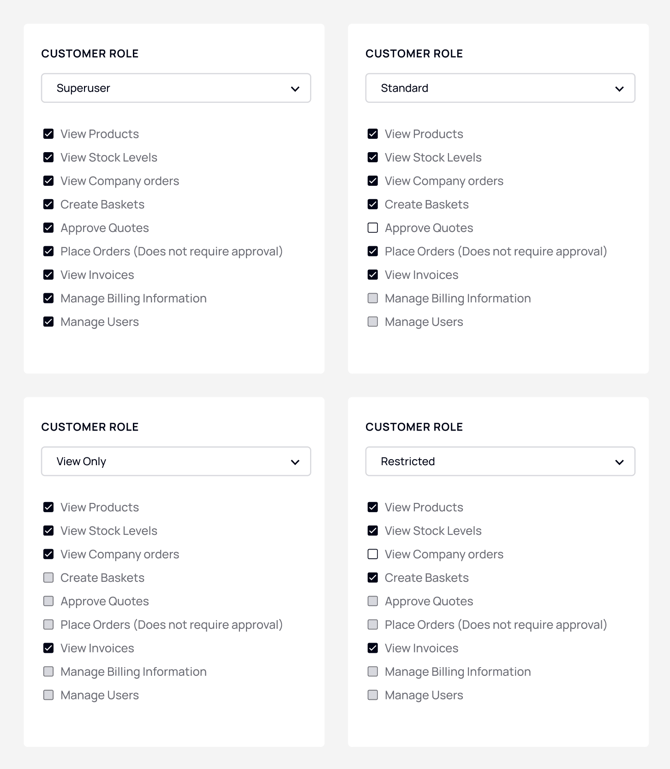
Task: Uncheck Place Orders in Standard card
Action: click(373, 251)
